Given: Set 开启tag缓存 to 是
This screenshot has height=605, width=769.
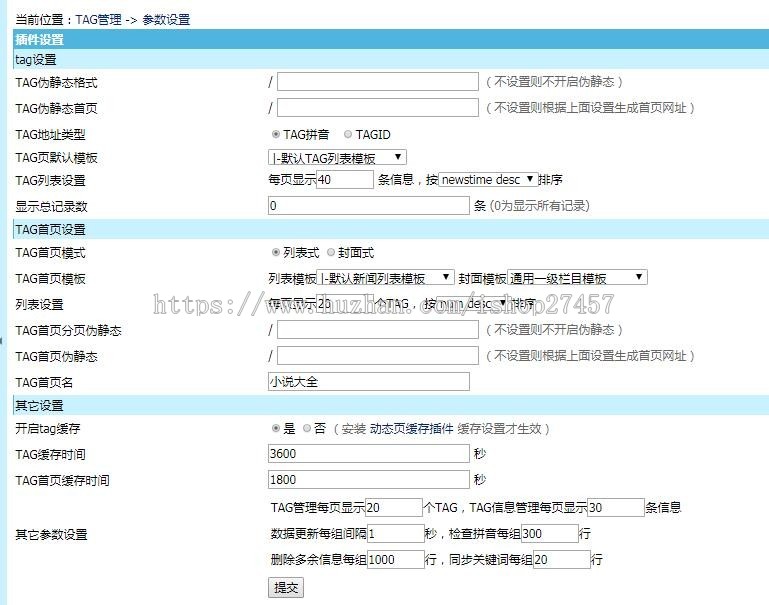Looking at the screenshot, I should click(x=276, y=429).
